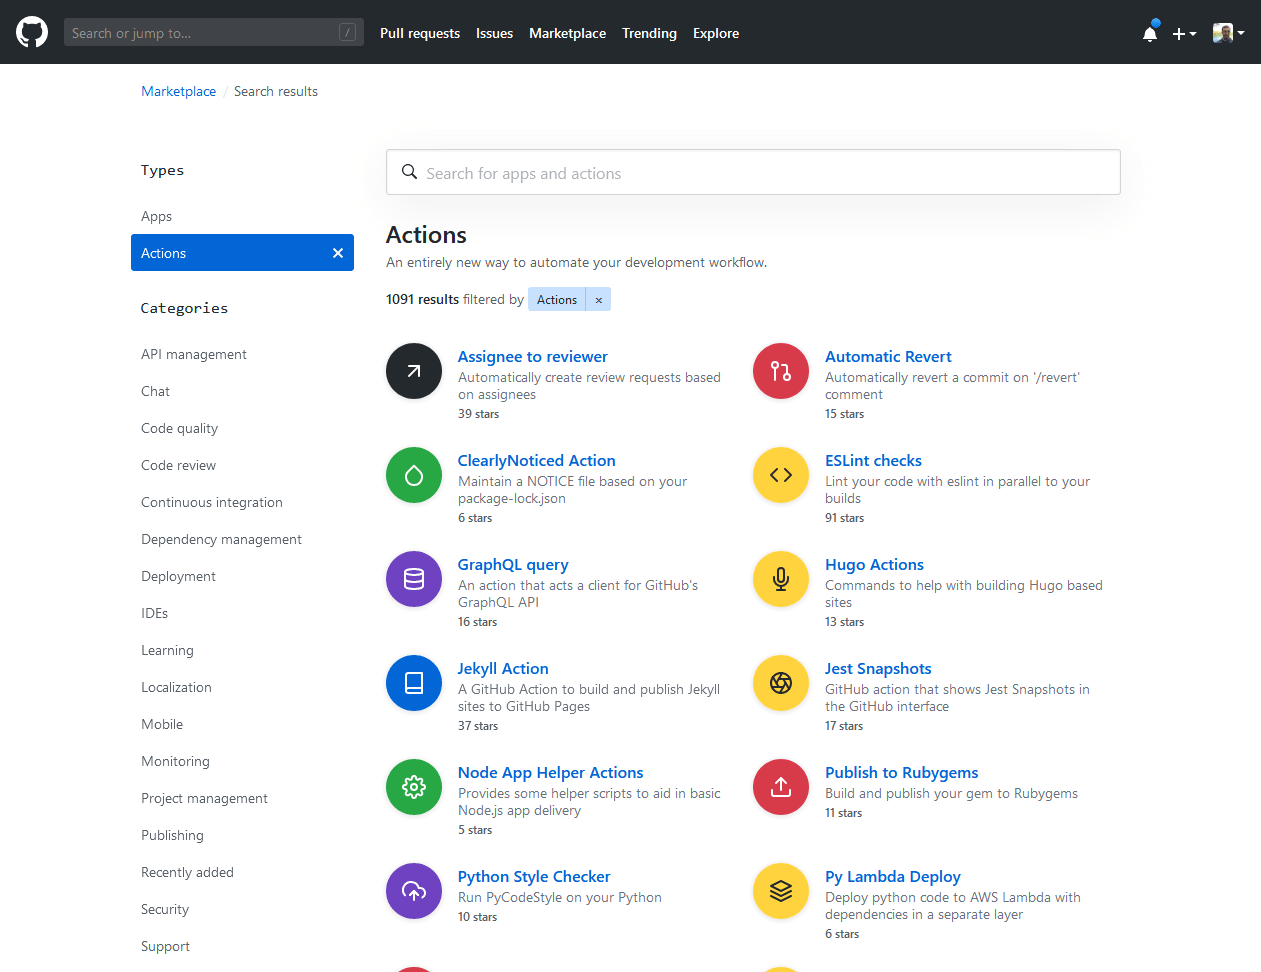Open the Assignee to reviewer link

532,356
